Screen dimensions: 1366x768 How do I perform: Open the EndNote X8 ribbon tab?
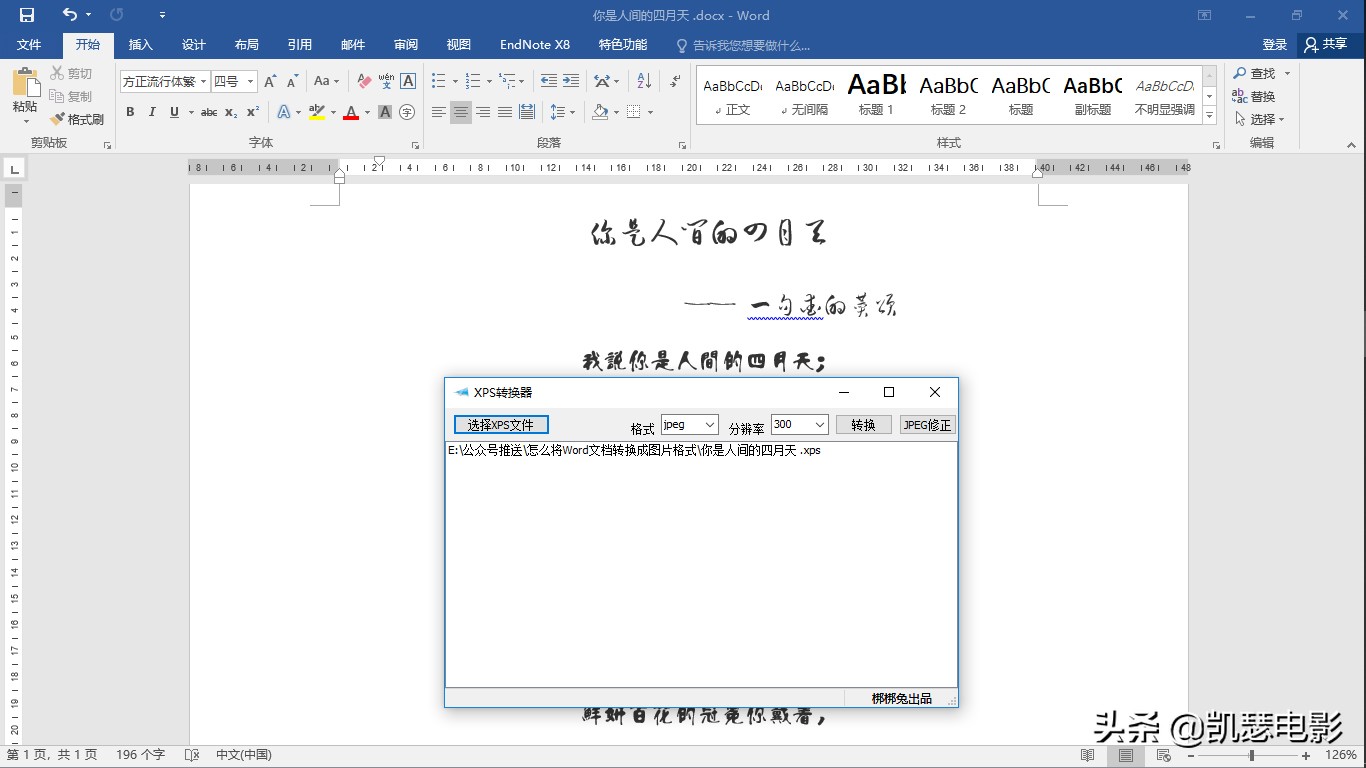click(x=534, y=45)
